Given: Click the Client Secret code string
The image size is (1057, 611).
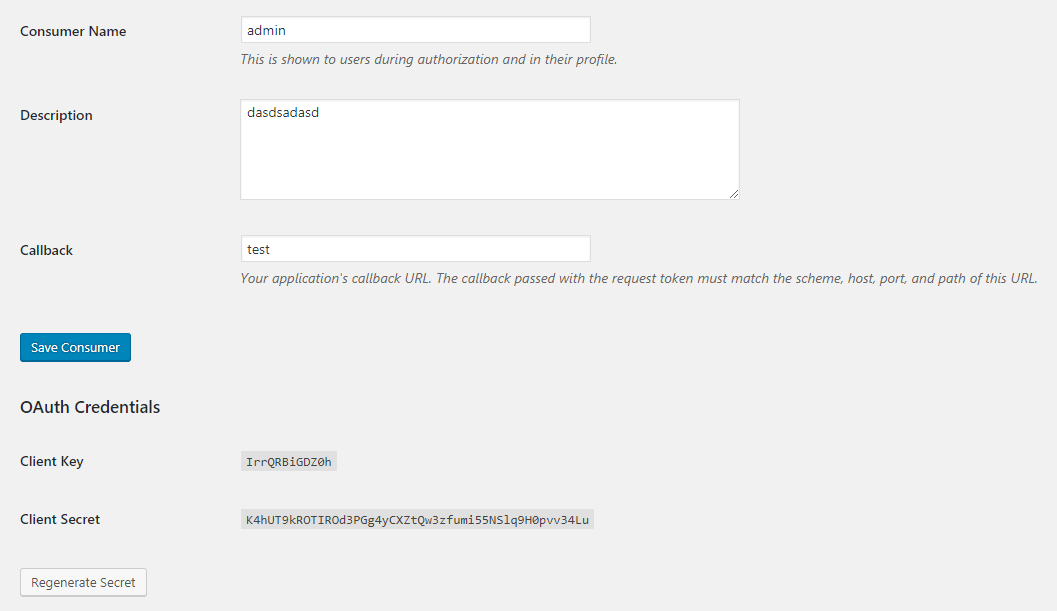Looking at the screenshot, I should coord(417,520).
